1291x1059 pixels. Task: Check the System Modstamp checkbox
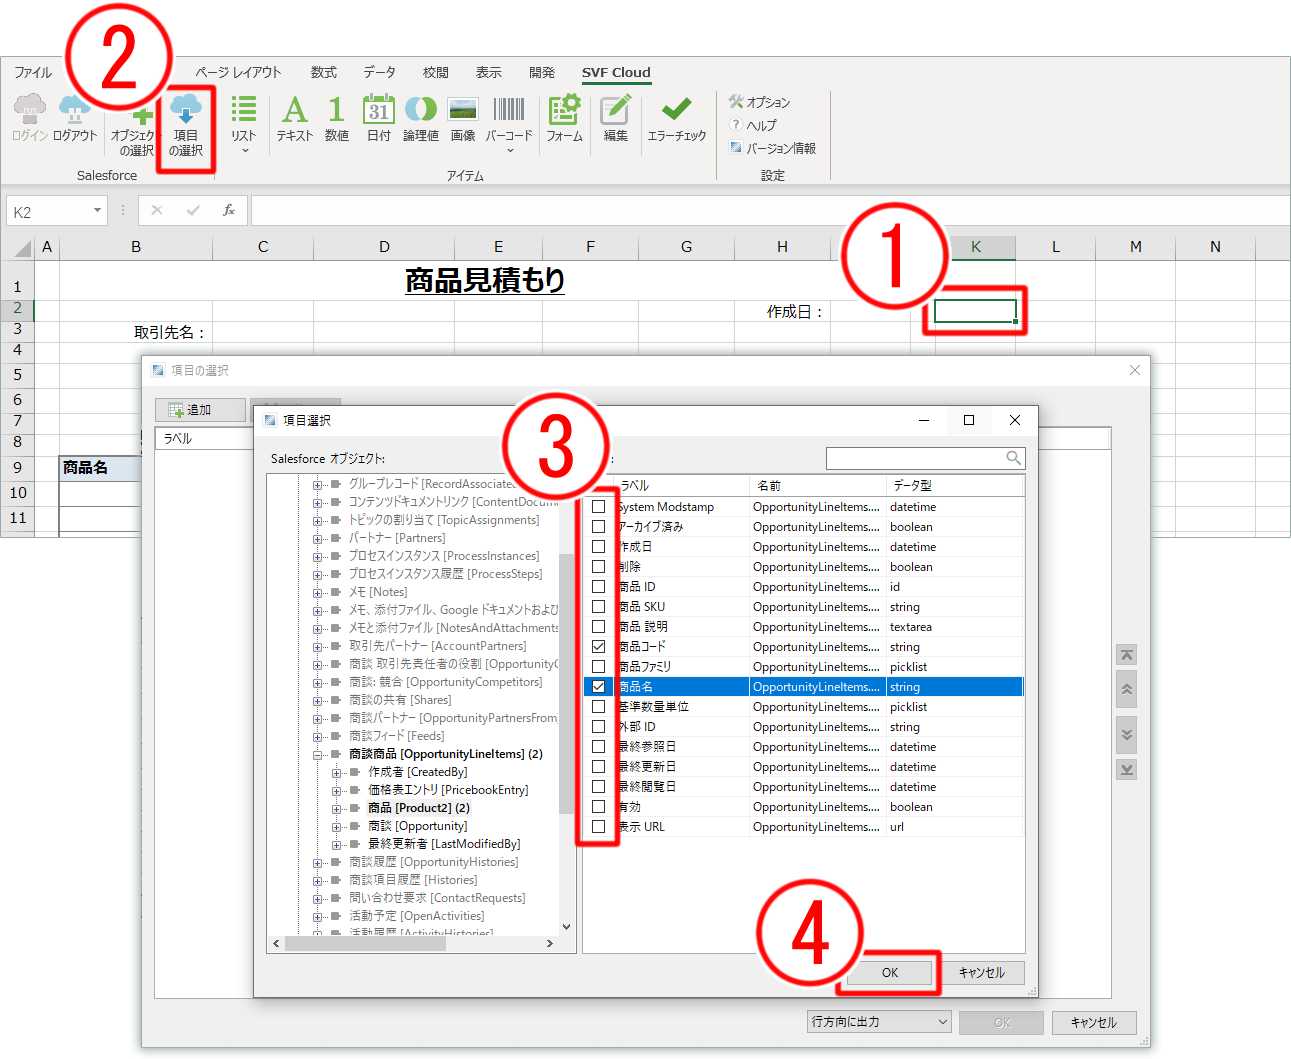coord(598,507)
